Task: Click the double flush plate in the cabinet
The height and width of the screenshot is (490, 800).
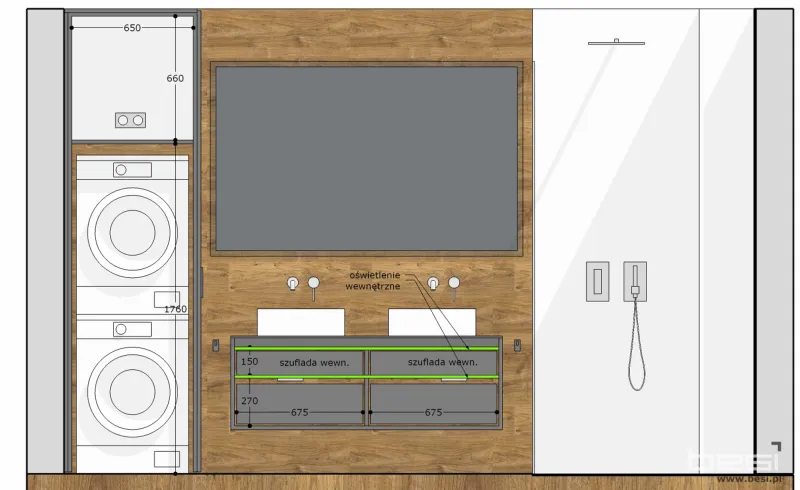Action: click(130, 120)
